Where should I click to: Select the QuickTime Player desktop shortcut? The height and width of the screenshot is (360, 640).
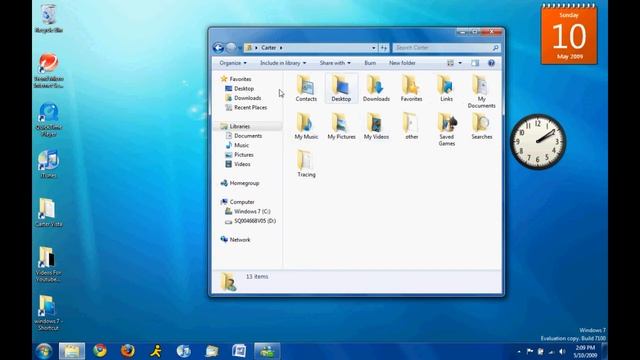pos(49,119)
